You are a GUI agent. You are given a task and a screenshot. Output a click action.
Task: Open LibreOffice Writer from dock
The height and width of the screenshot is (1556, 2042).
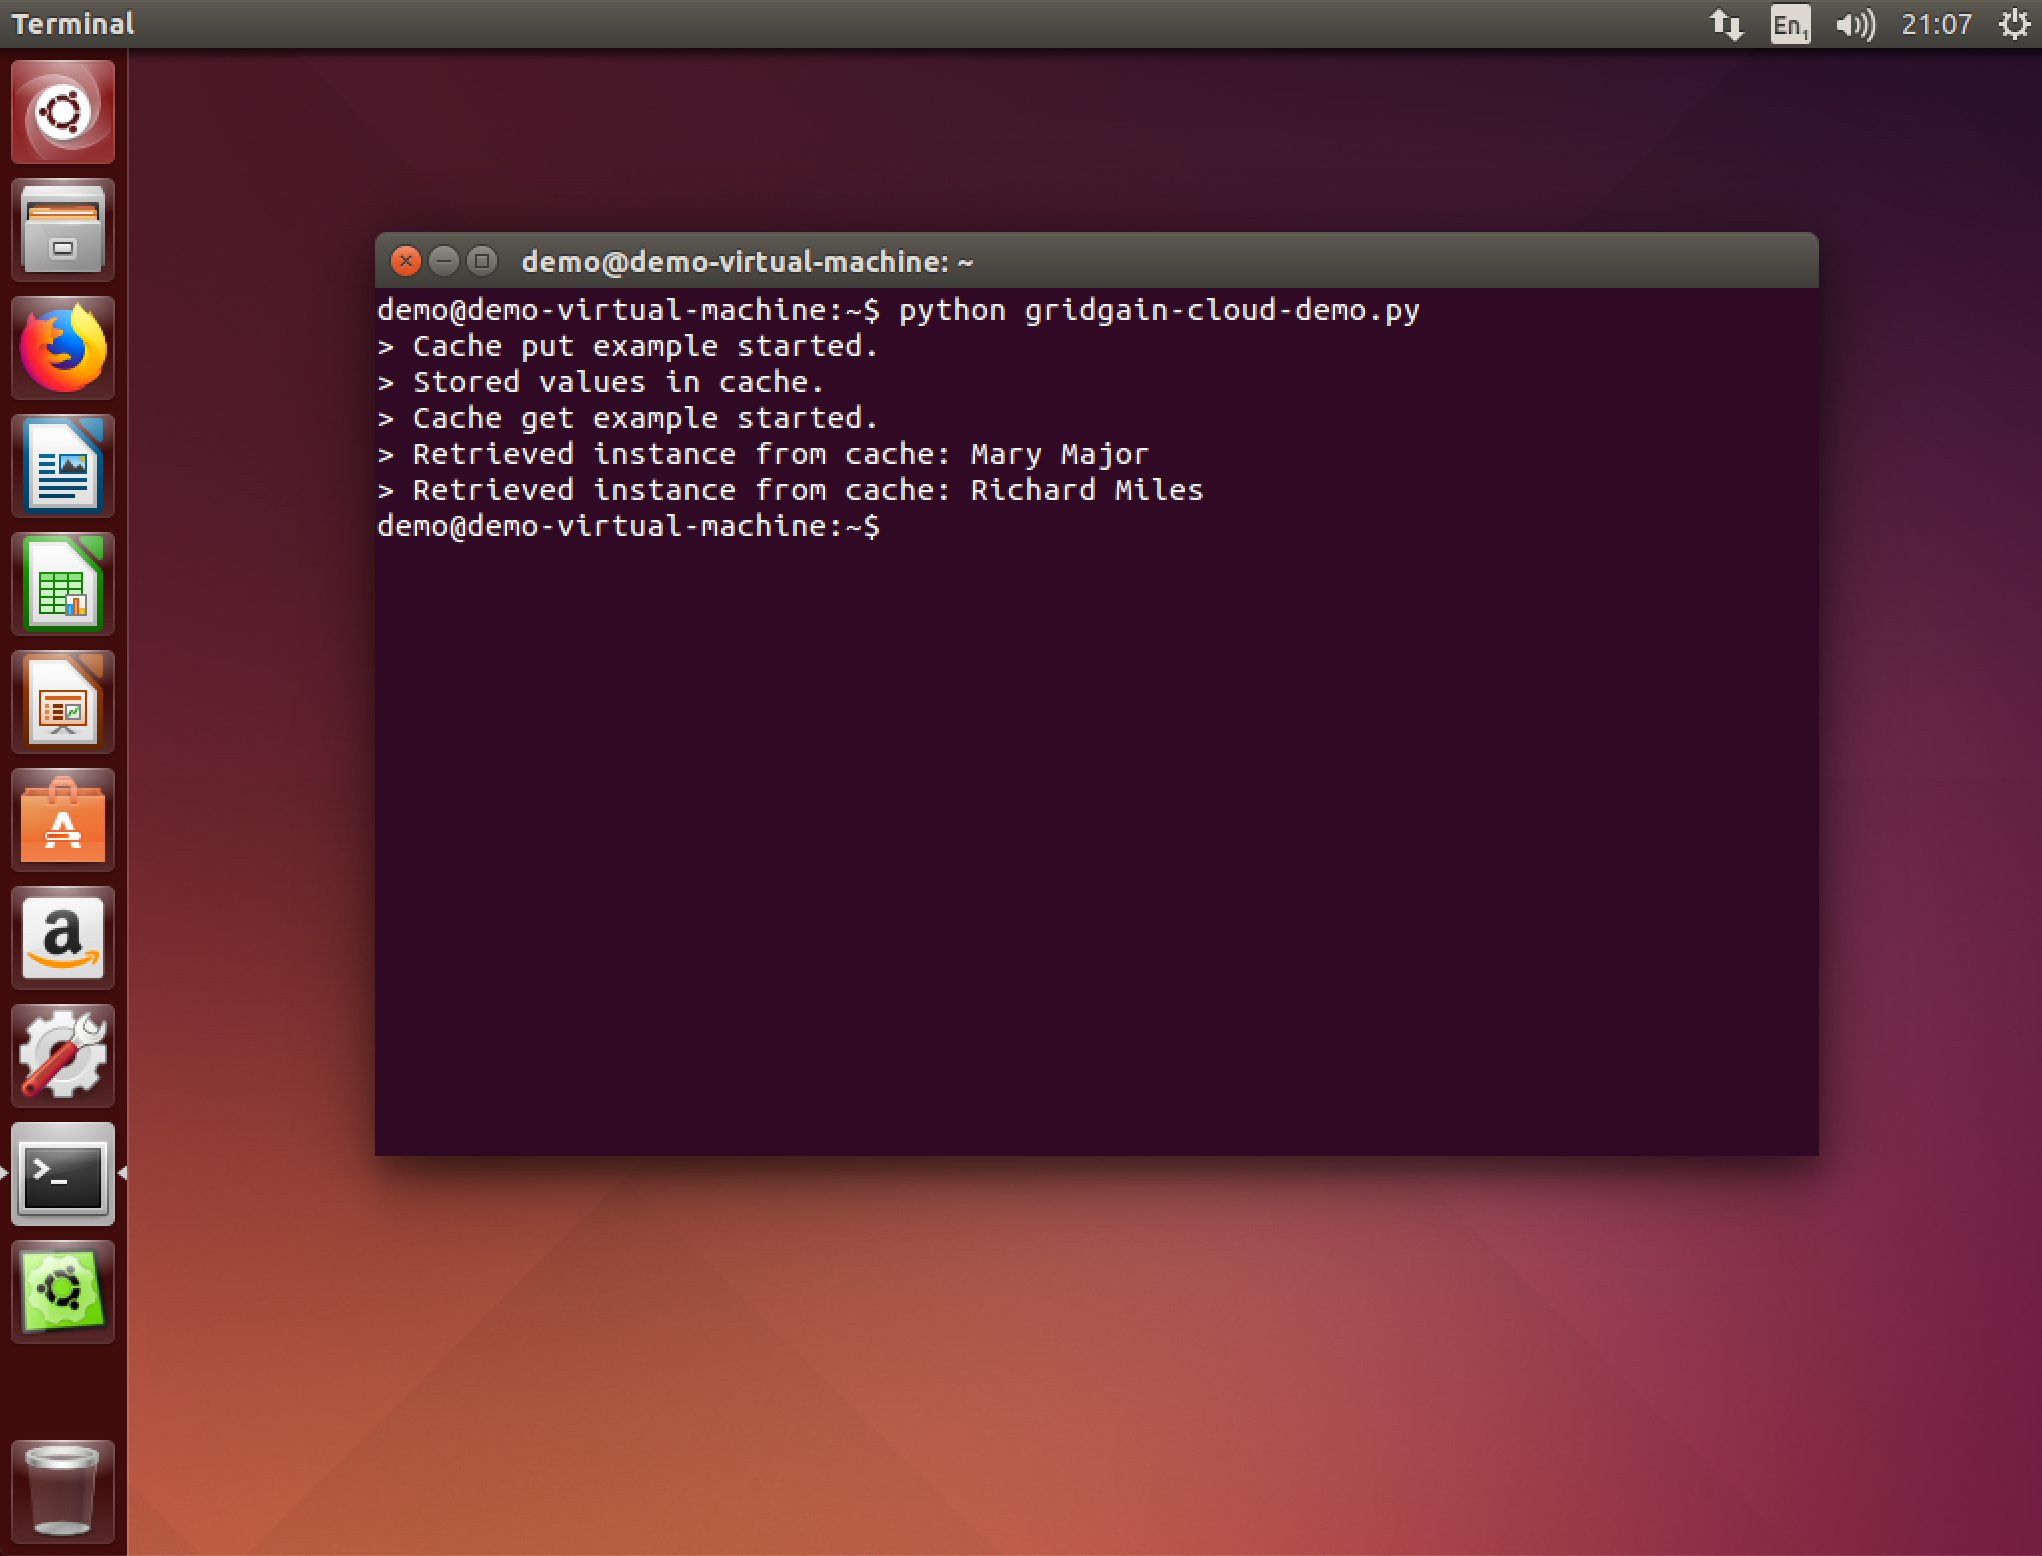point(63,466)
